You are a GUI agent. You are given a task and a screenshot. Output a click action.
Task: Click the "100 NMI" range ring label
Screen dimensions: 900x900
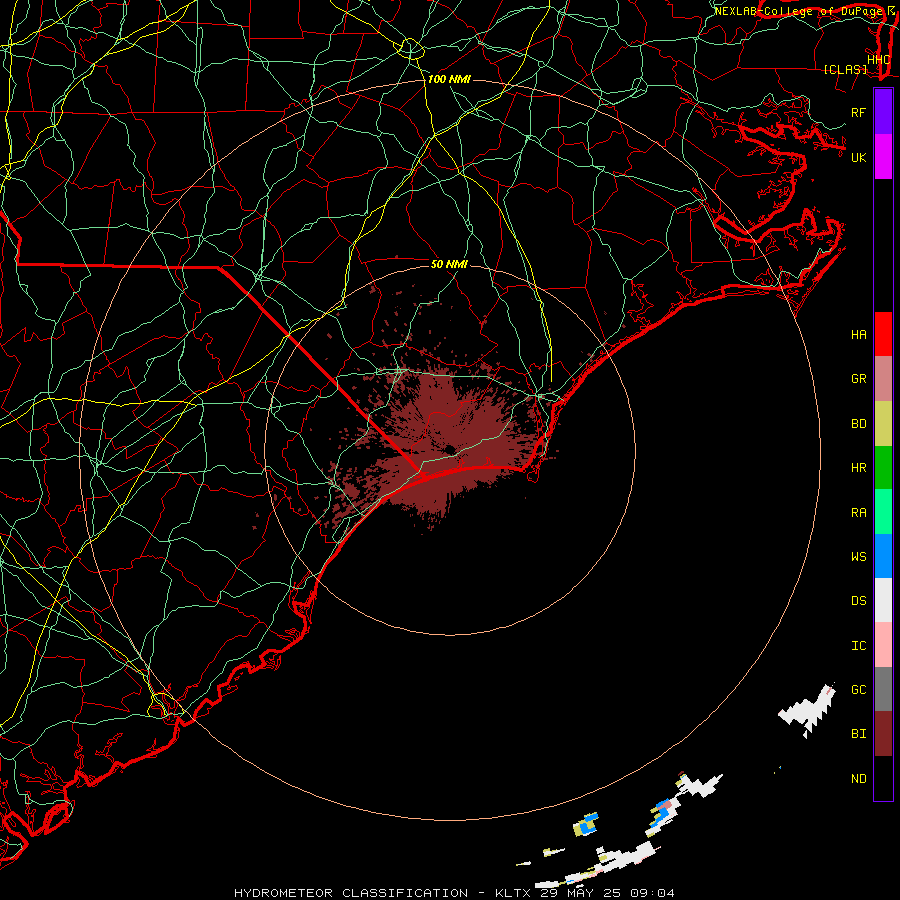click(x=449, y=79)
